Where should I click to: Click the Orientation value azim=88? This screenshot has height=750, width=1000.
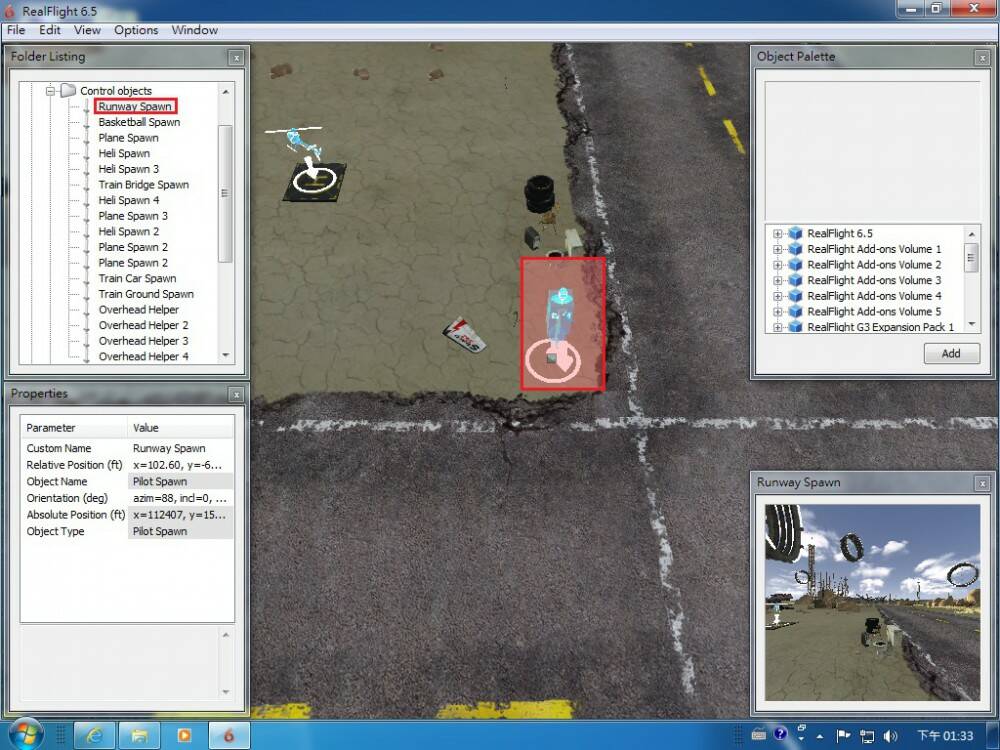[x=180, y=498]
